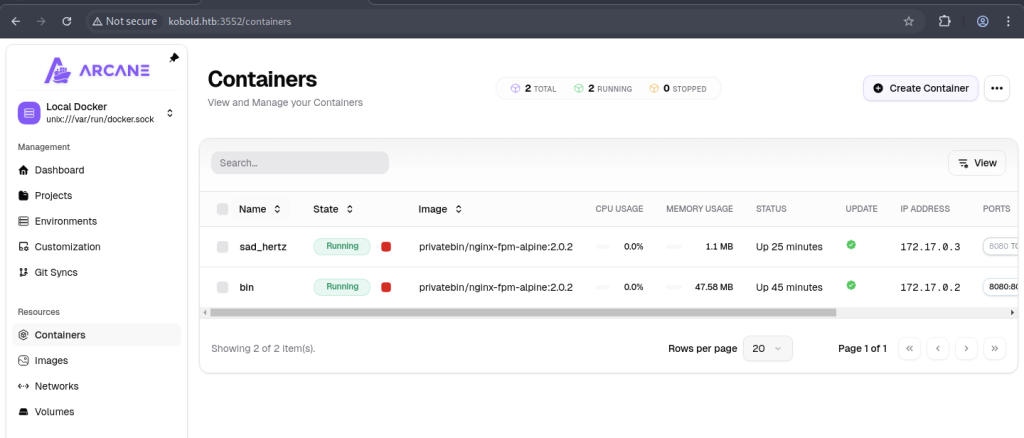Click IP address 172.17.0.2

930,288
